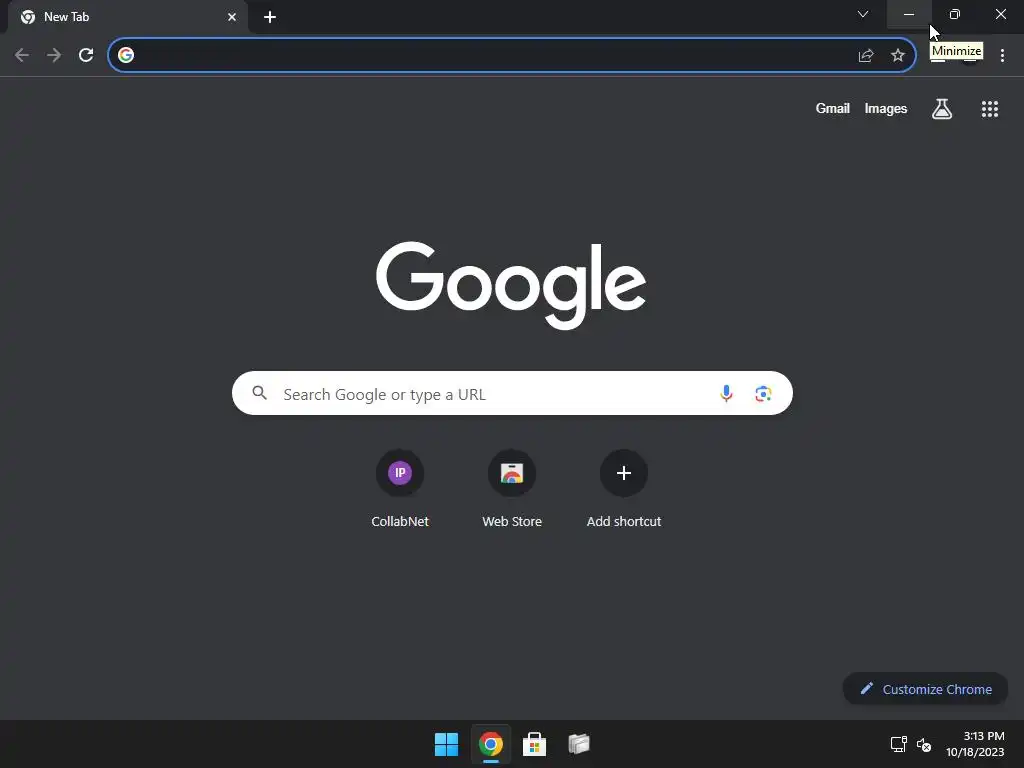Viewport: 1024px width, 768px height.
Task: Go forward using the forward arrow
Action: tap(54, 55)
